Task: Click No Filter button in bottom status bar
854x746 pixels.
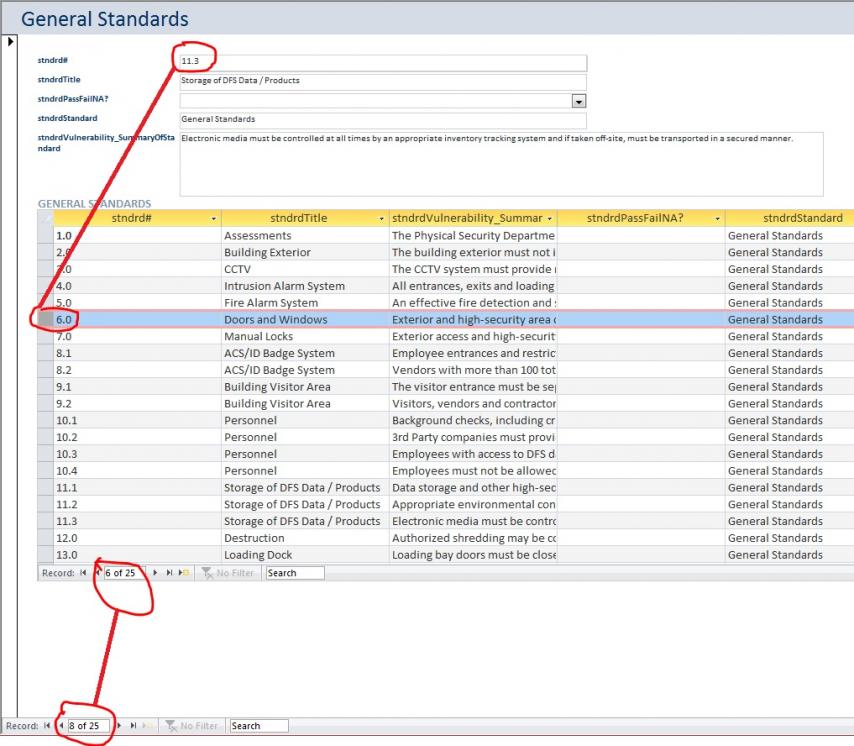Action: [x=192, y=726]
